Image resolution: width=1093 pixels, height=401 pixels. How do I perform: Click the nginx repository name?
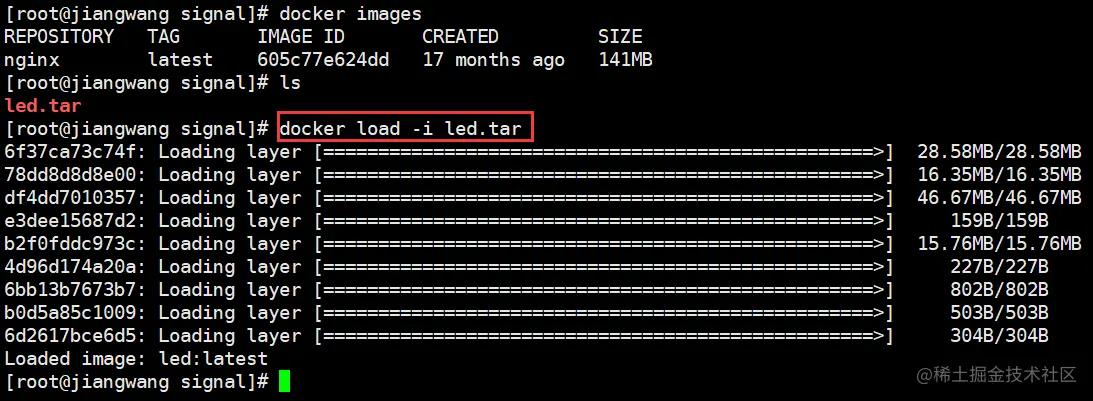pos(31,61)
